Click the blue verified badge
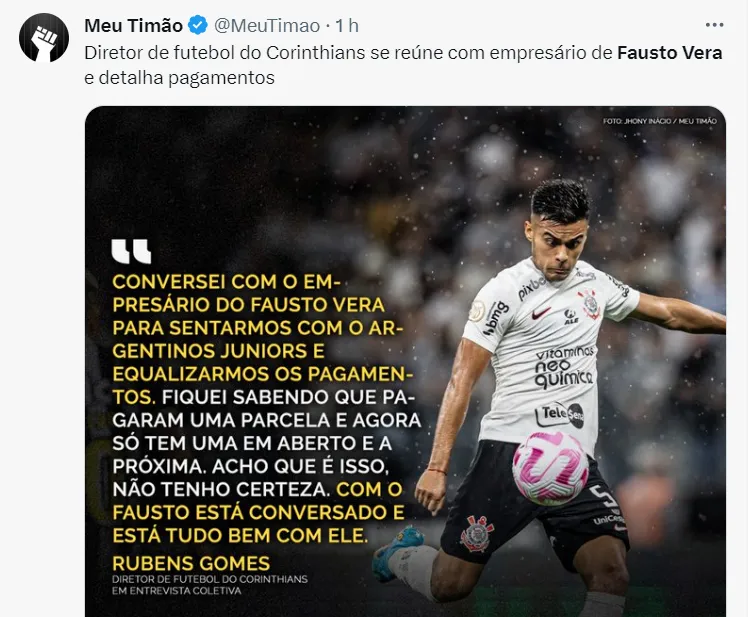 [199, 26]
